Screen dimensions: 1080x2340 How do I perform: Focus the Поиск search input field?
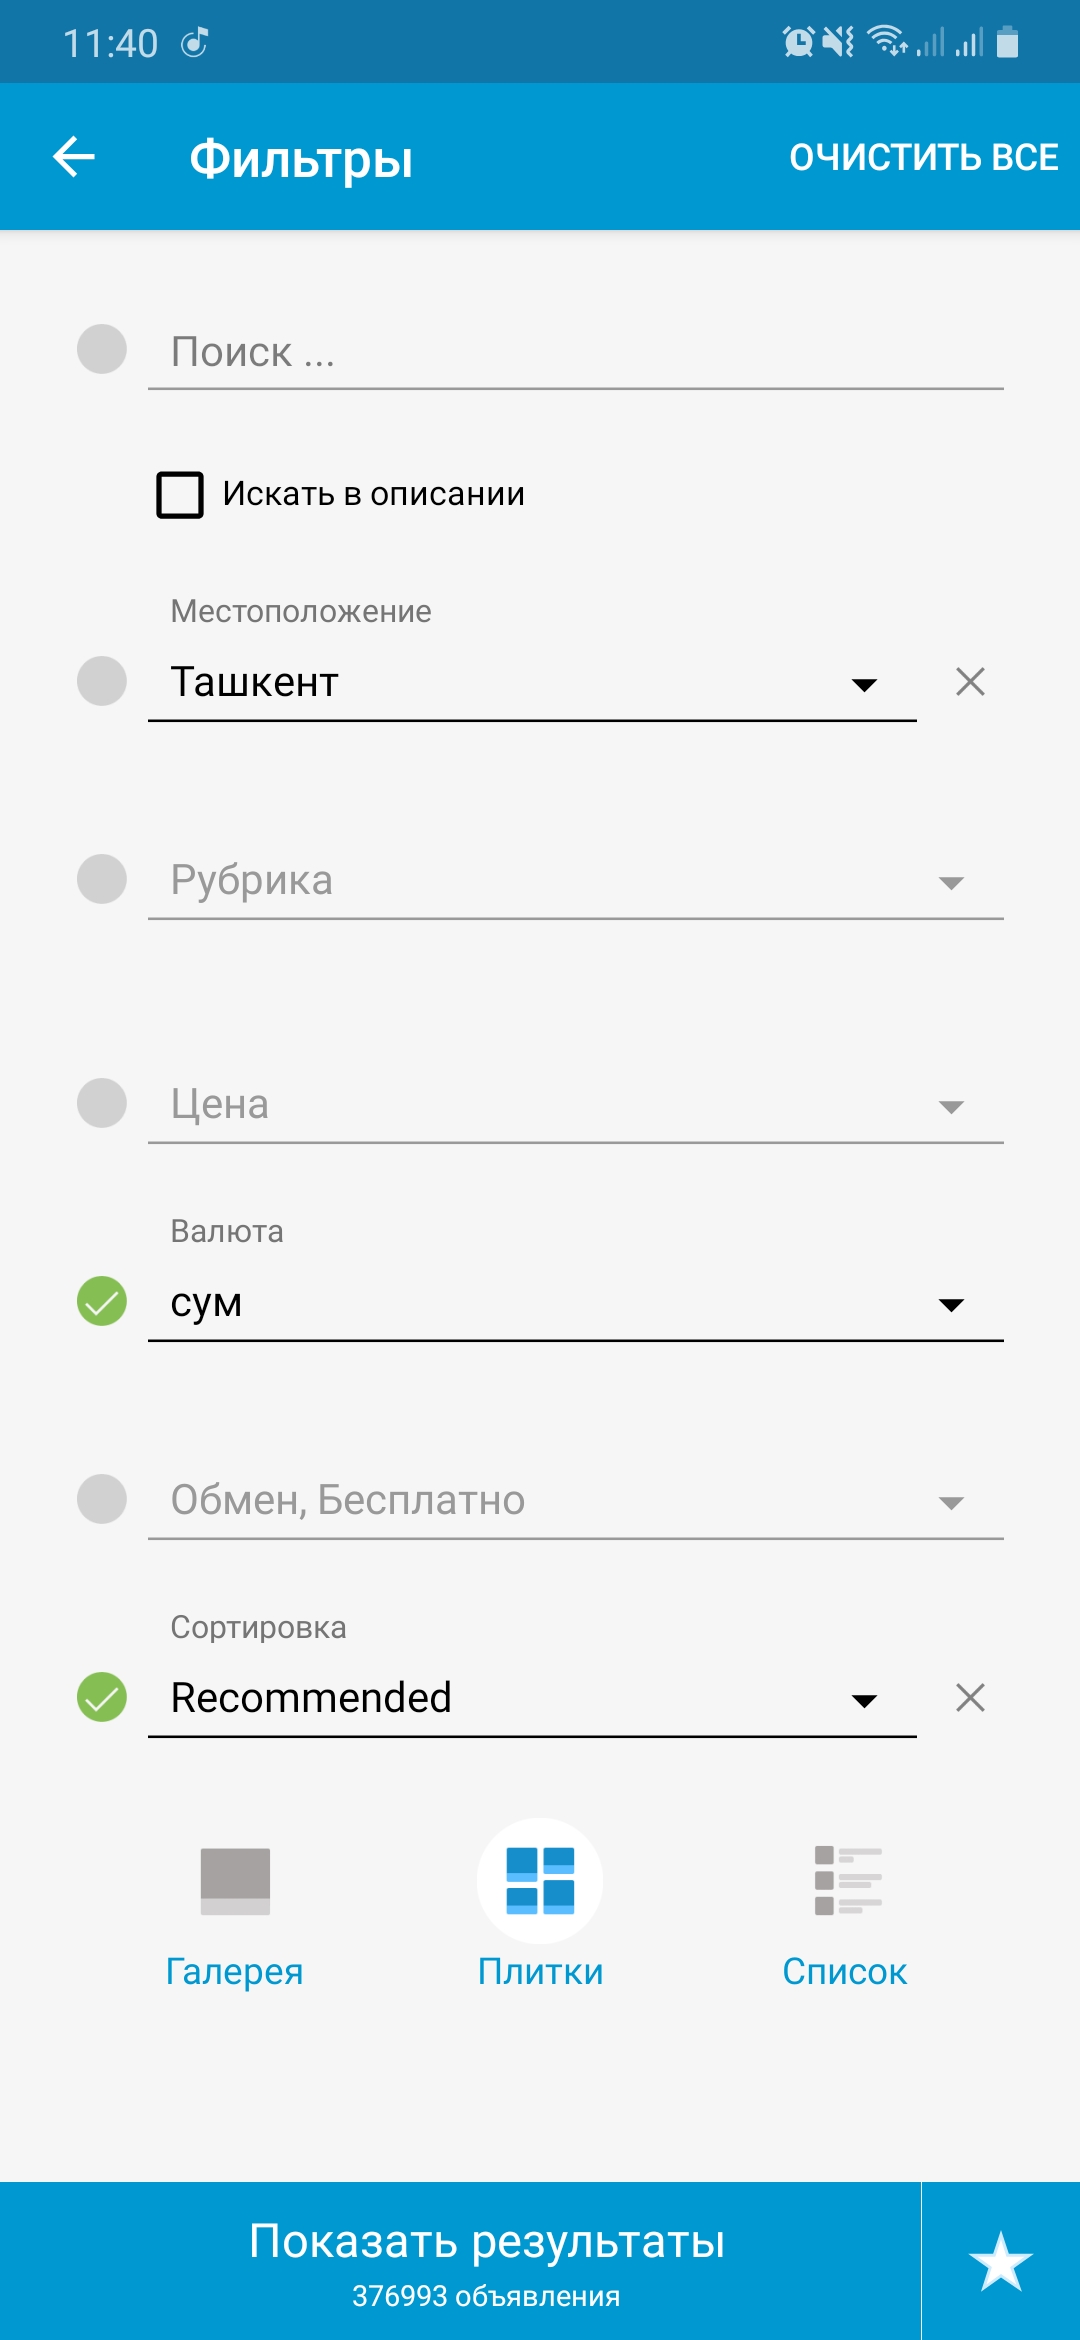[575, 353]
